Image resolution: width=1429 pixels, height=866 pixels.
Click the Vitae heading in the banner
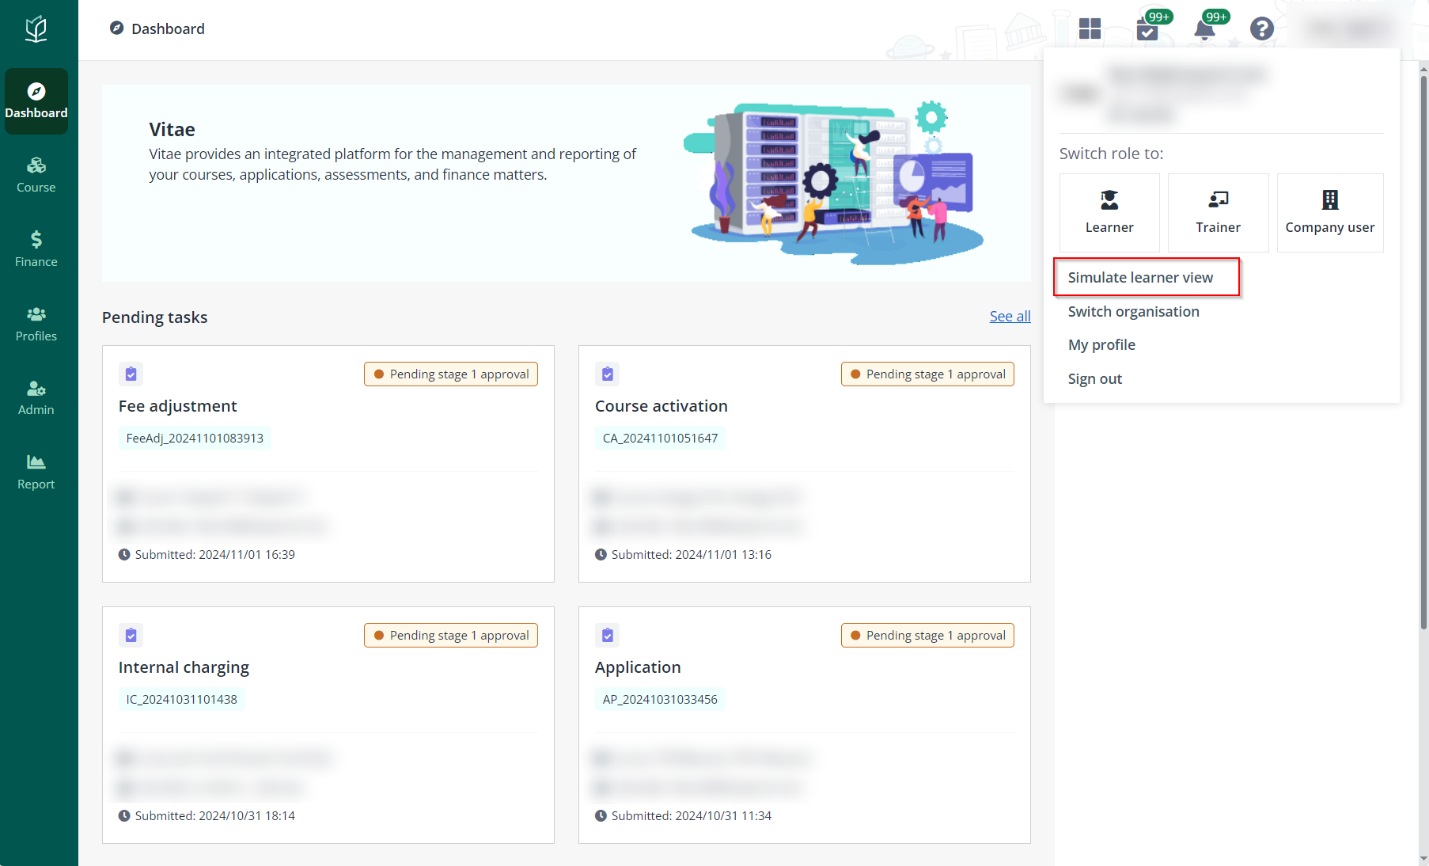coord(172,129)
